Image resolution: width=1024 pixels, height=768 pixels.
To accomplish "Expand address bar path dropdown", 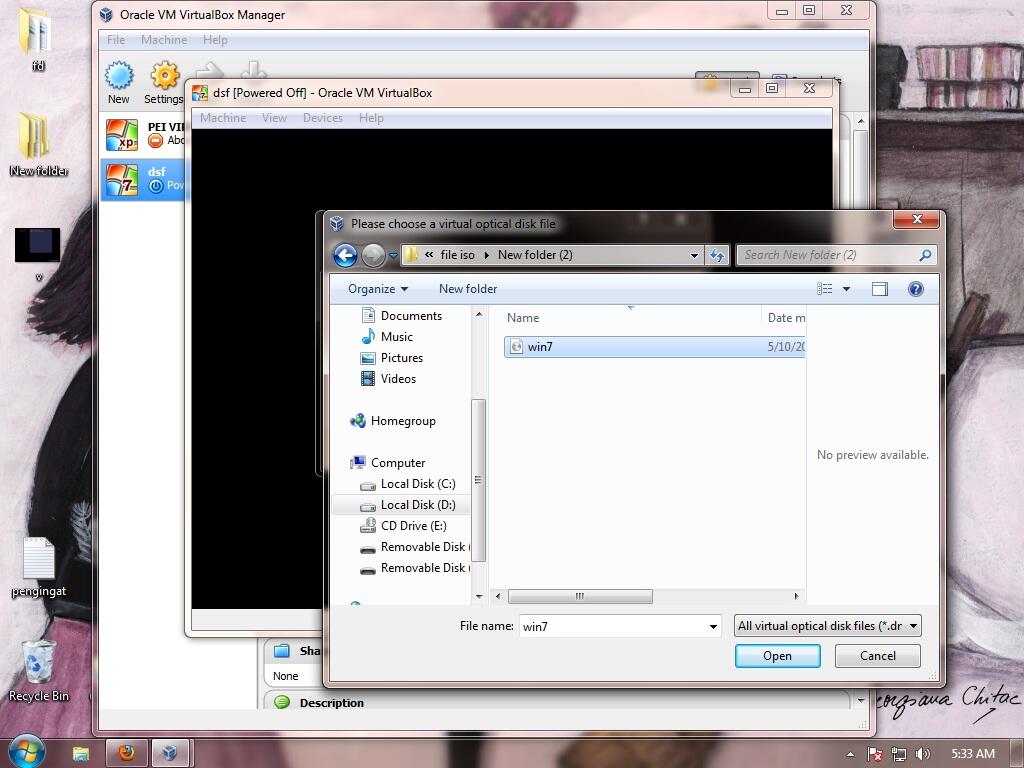I will (694, 255).
